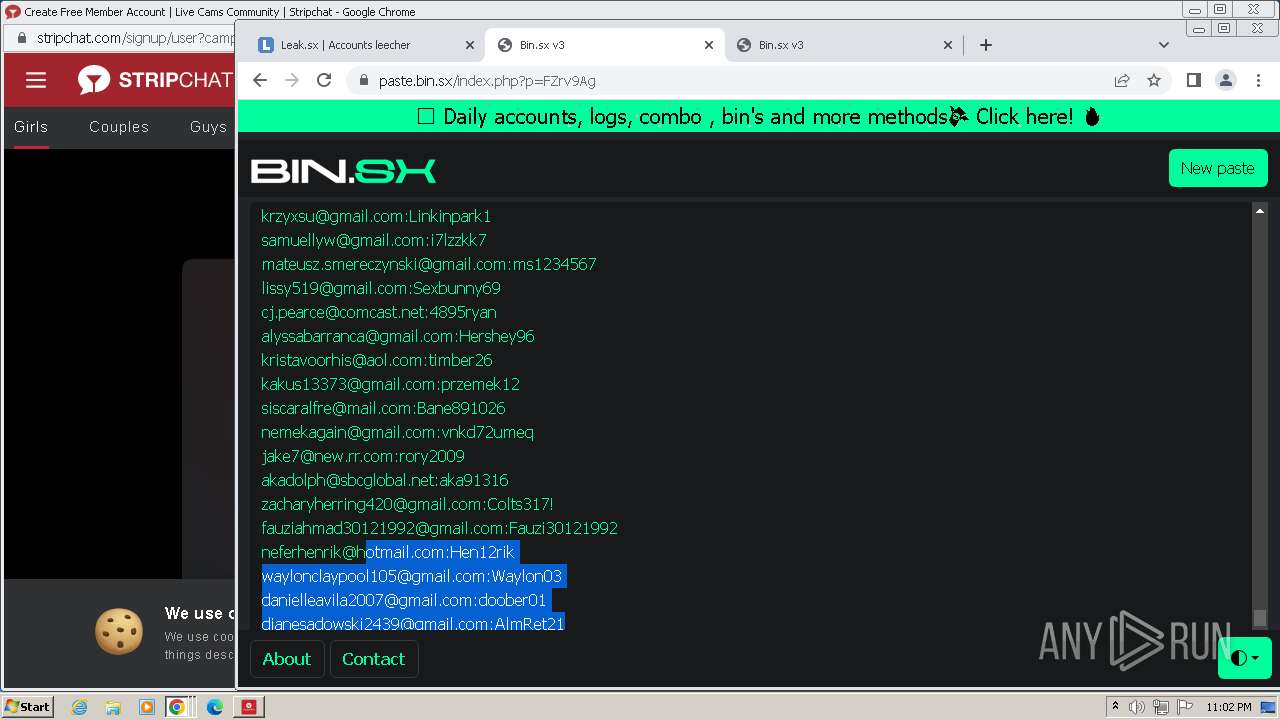Open Microsoft Edge from taskbar

[x=214, y=707]
